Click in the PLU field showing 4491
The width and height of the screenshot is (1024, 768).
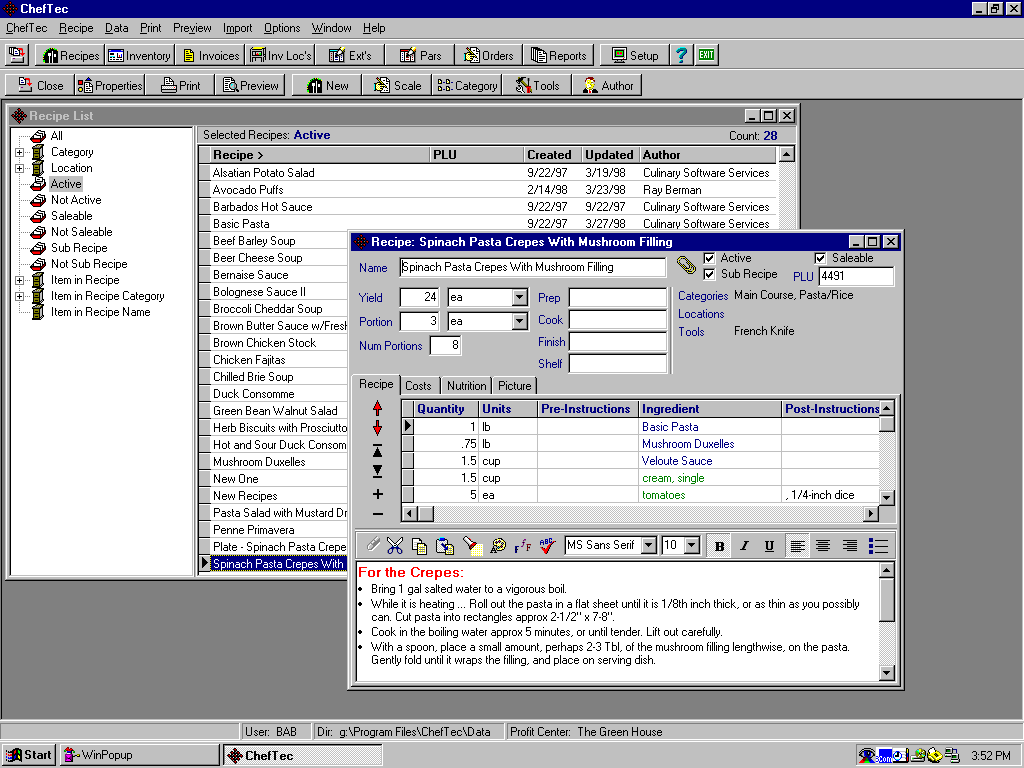point(856,276)
